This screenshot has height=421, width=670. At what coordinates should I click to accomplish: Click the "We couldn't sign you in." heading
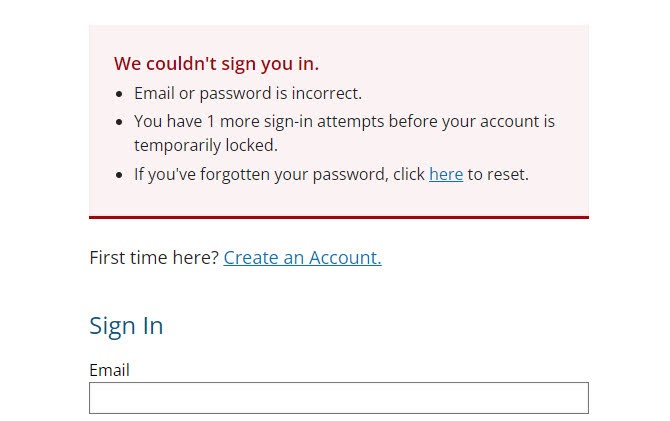tap(216, 64)
